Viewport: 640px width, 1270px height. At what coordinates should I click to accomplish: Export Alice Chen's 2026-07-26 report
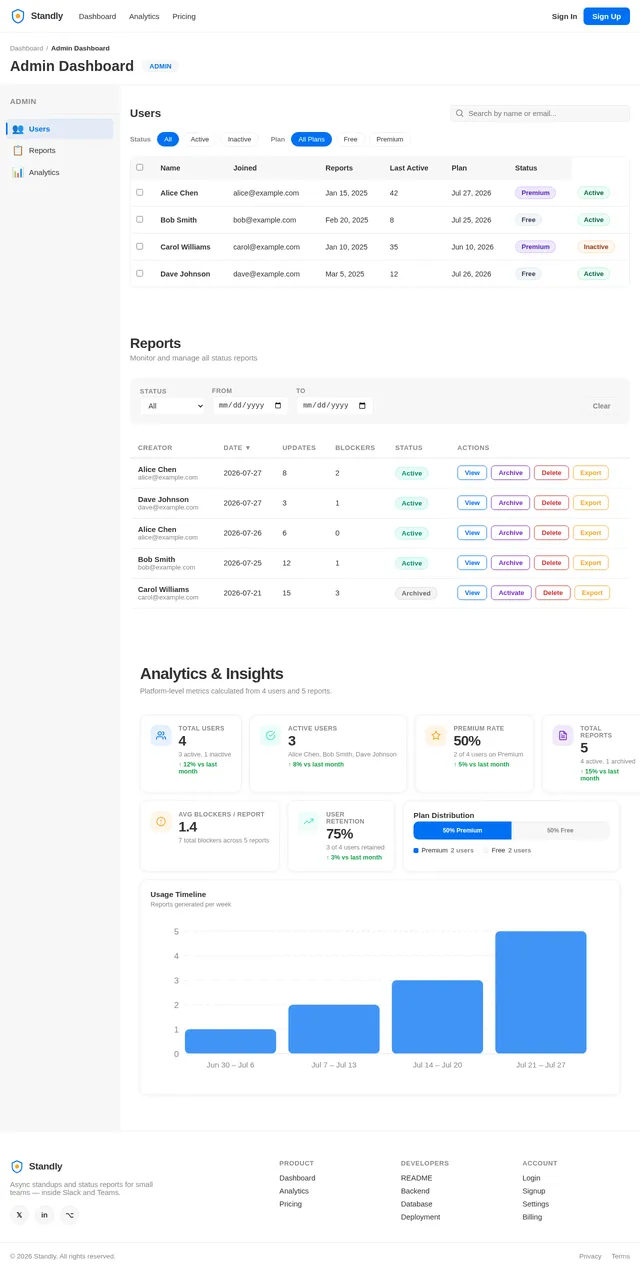point(590,533)
